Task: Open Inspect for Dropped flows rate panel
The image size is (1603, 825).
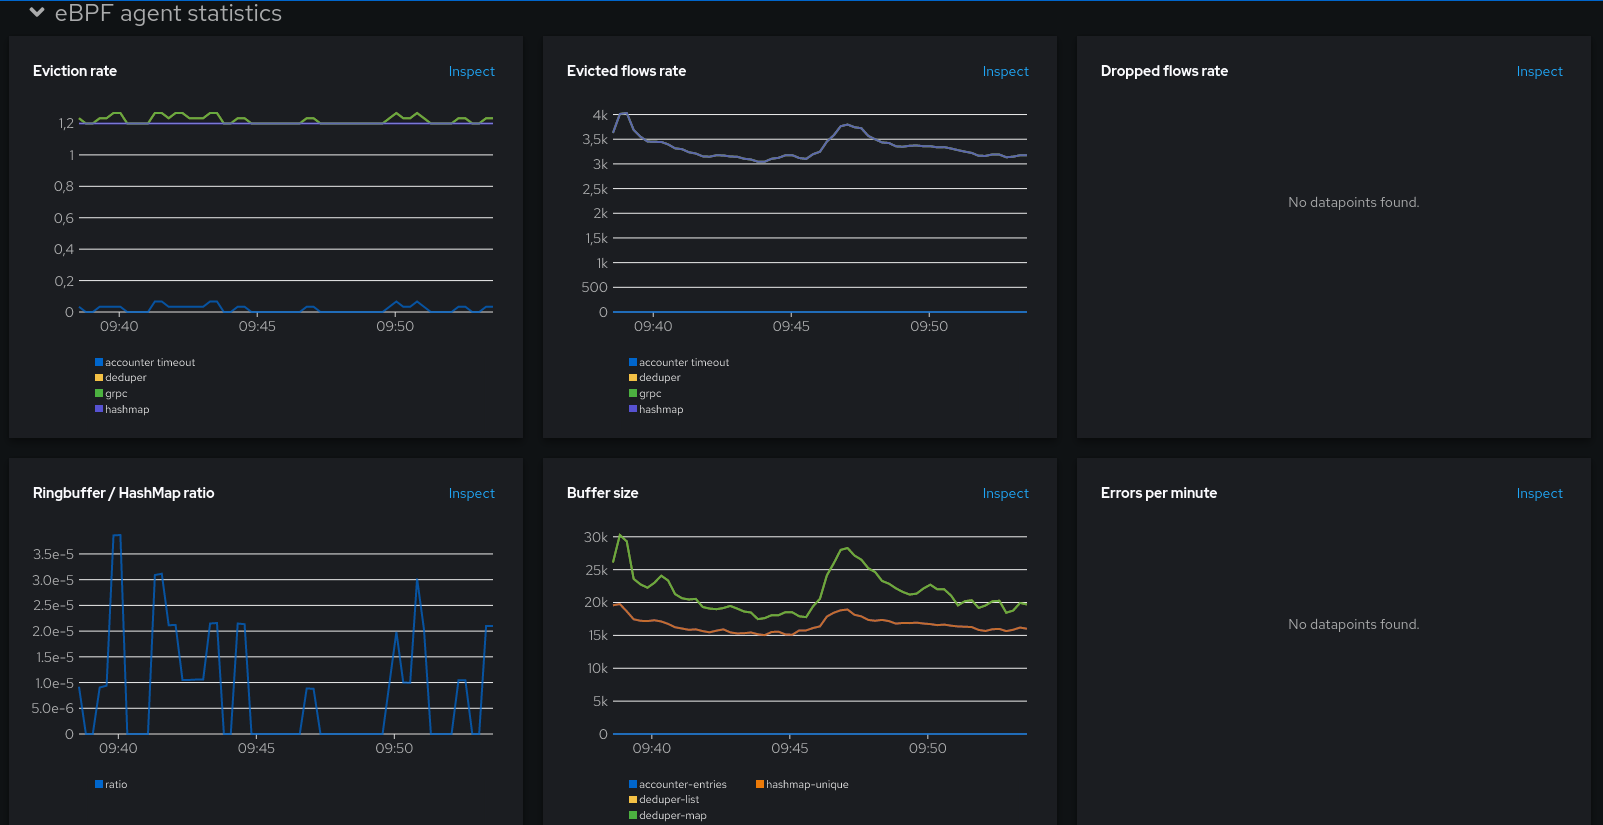Action: coord(1539,72)
